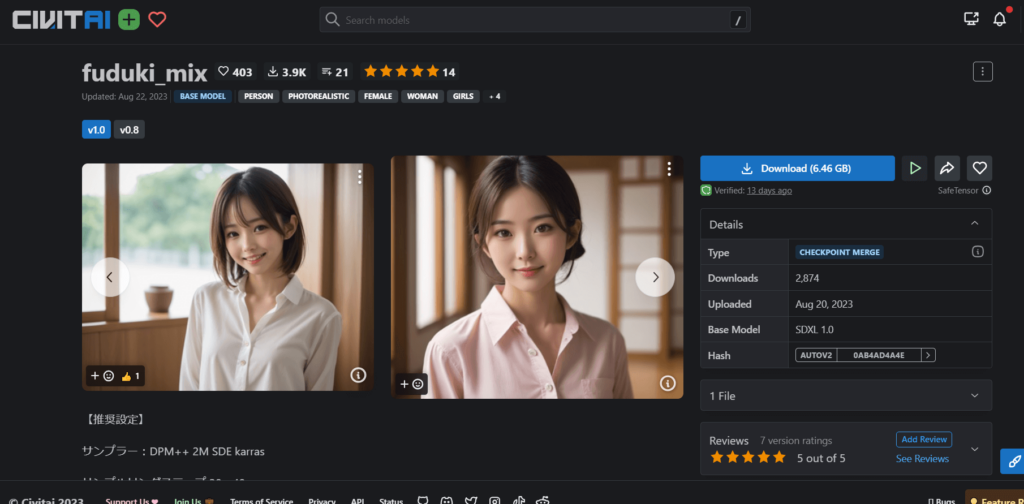Click the green play run-model icon
The image size is (1024, 504).
pyautogui.click(x=914, y=168)
